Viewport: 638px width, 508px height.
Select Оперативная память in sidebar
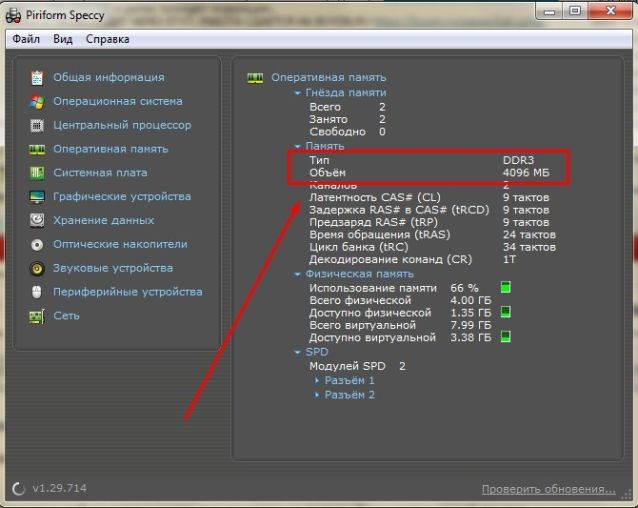click(x=110, y=149)
